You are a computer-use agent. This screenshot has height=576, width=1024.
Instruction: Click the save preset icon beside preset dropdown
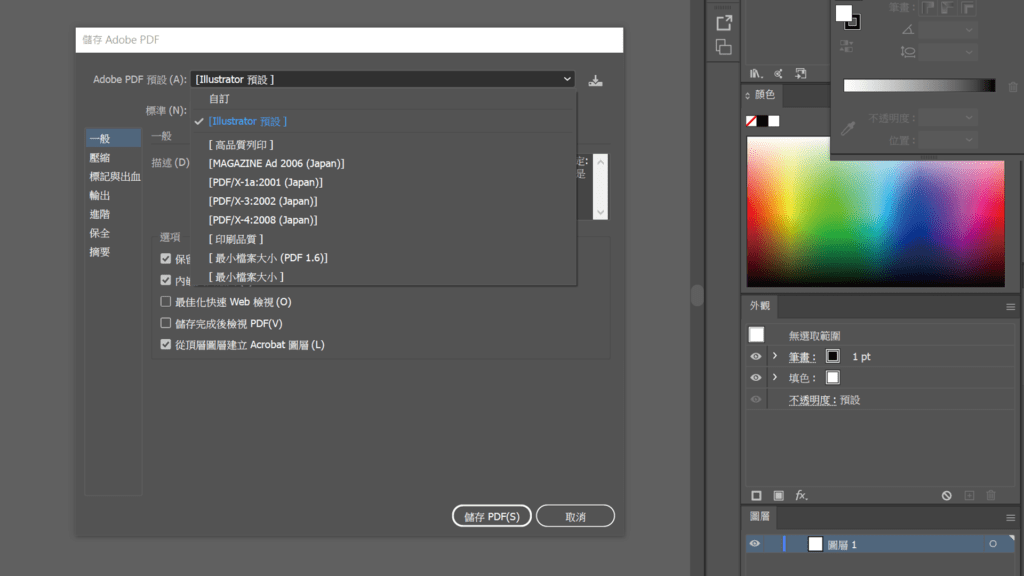click(596, 80)
